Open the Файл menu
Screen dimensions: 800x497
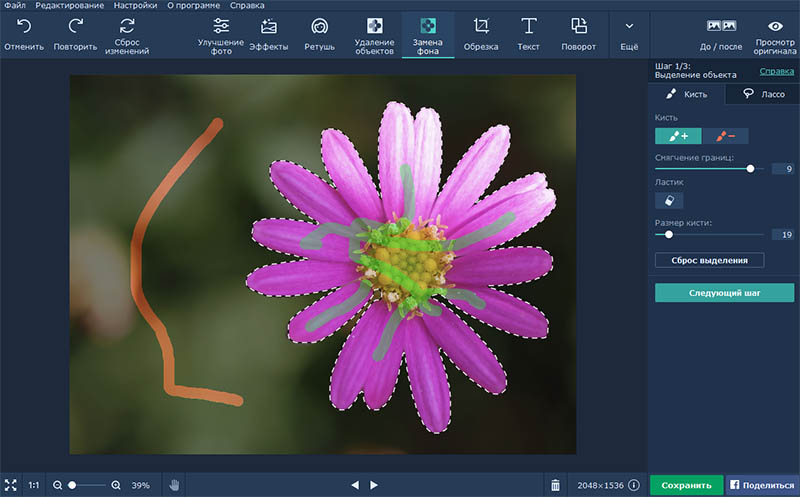14,5
